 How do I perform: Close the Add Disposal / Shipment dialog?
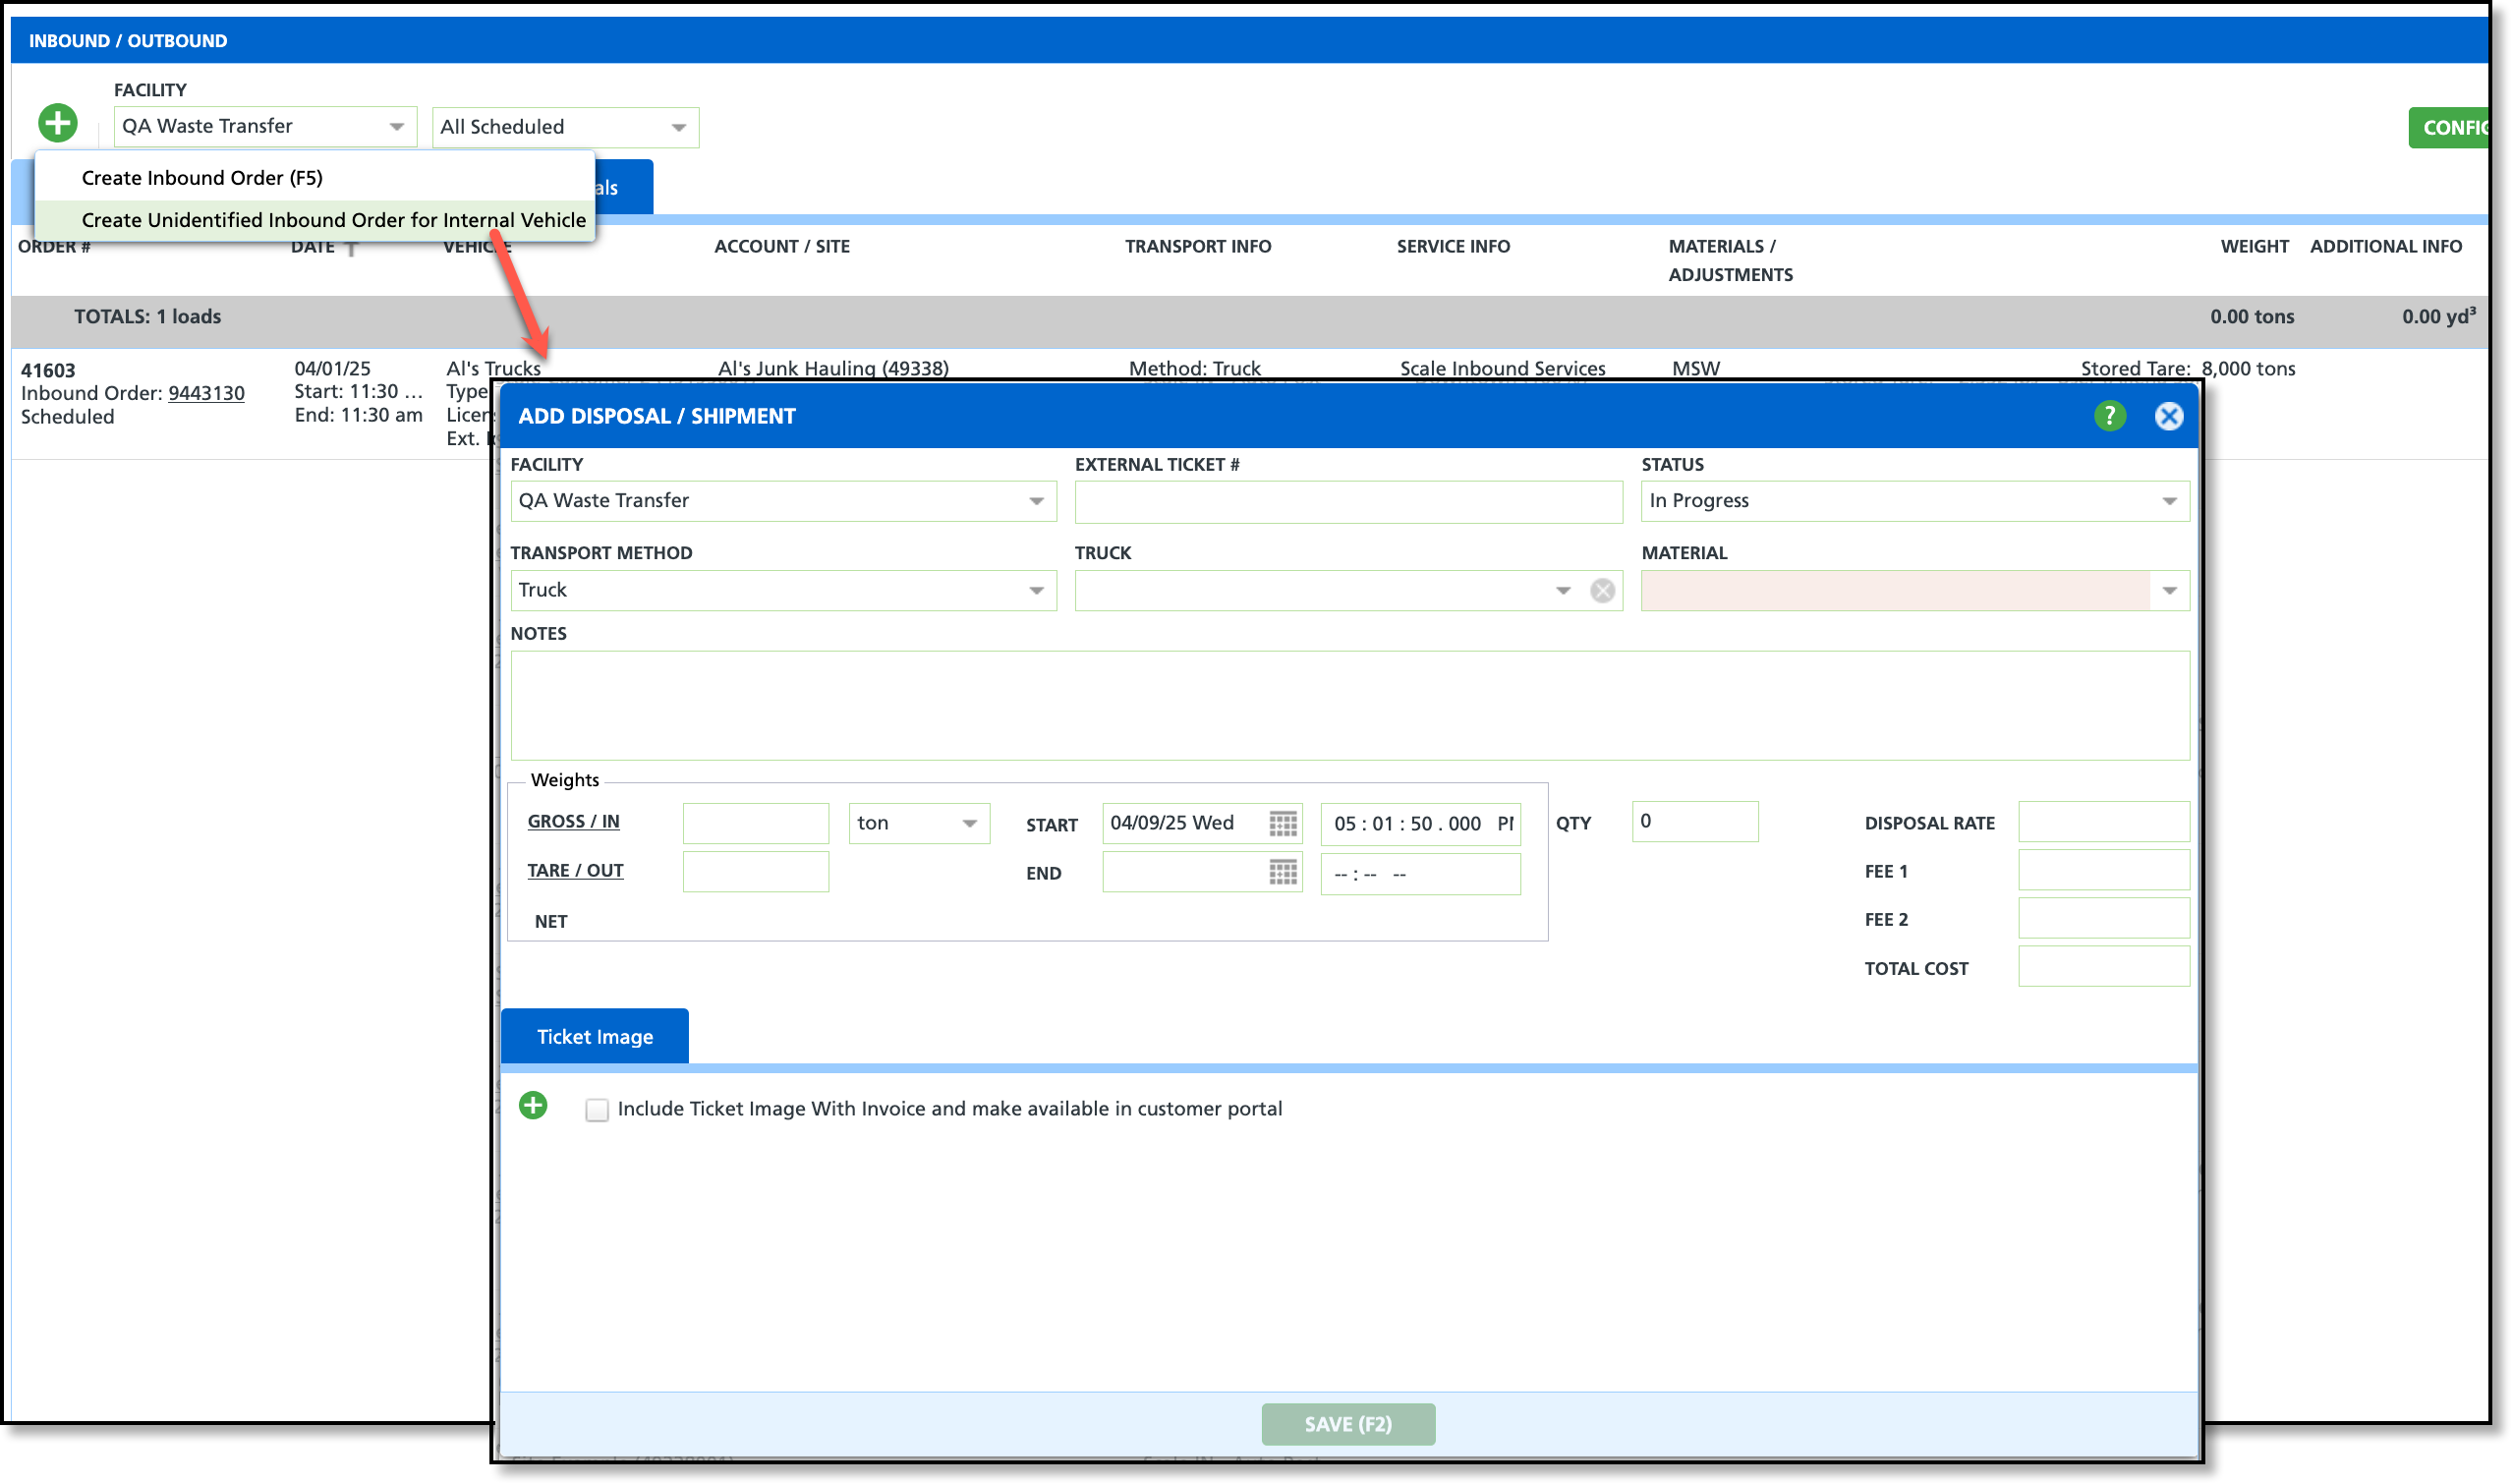pos(2168,416)
